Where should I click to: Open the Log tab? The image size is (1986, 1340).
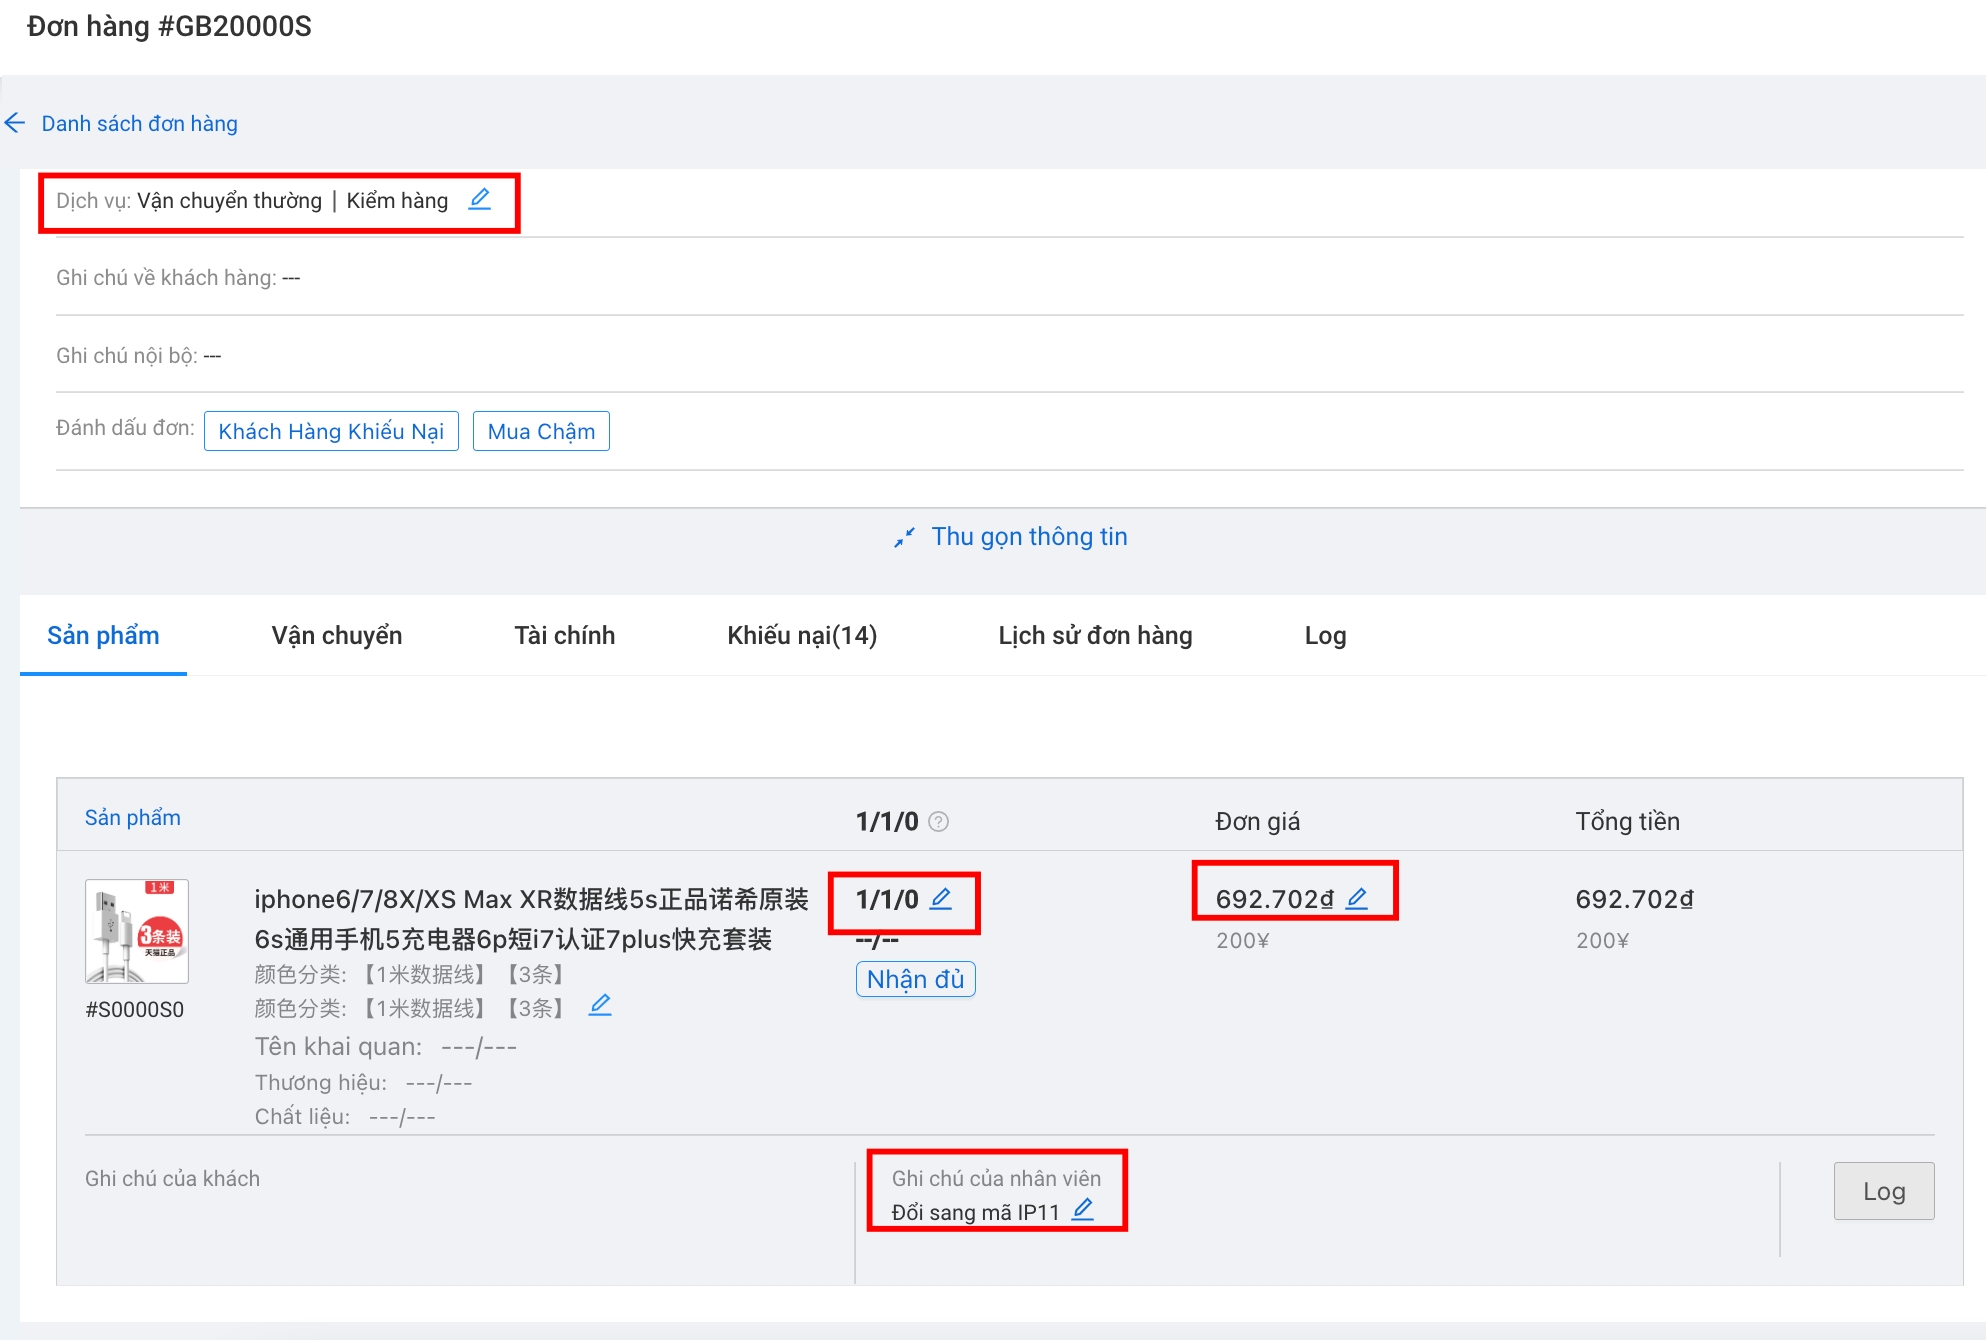coord(1325,635)
